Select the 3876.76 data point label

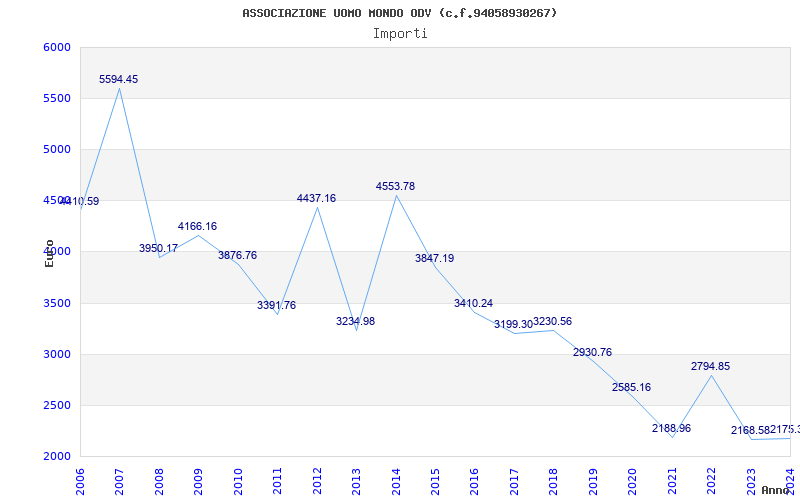point(237,256)
